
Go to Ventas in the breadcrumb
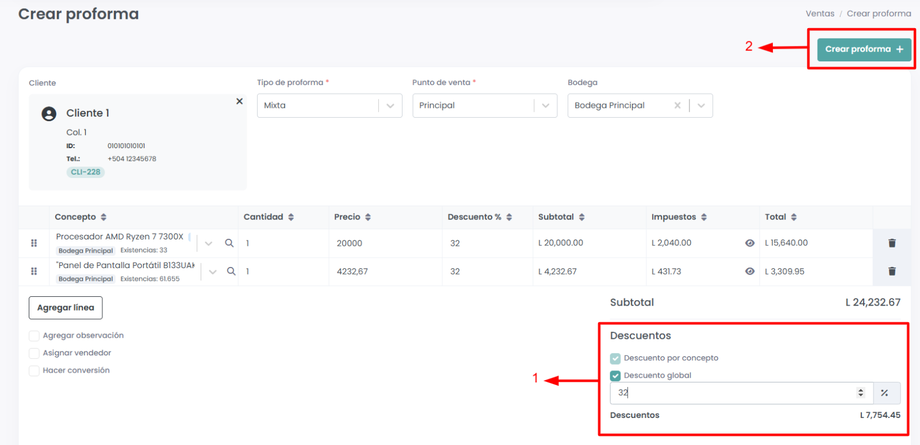[x=820, y=14]
